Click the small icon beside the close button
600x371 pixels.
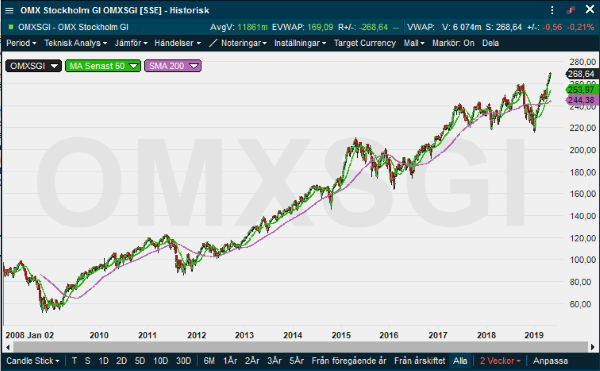tap(571, 10)
